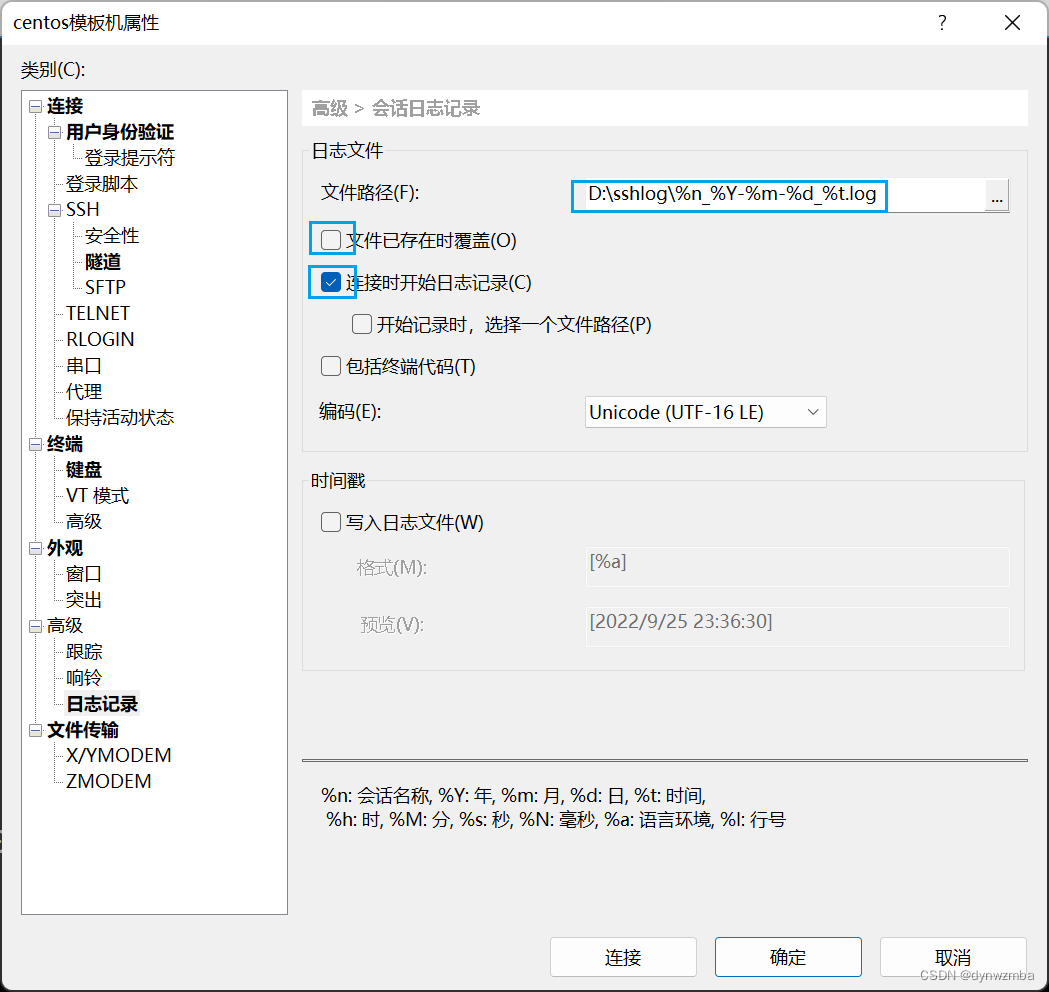The height and width of the screenshot is (992, 1049).
Task: Collapse the 外观 tree node
Action: 35,549
